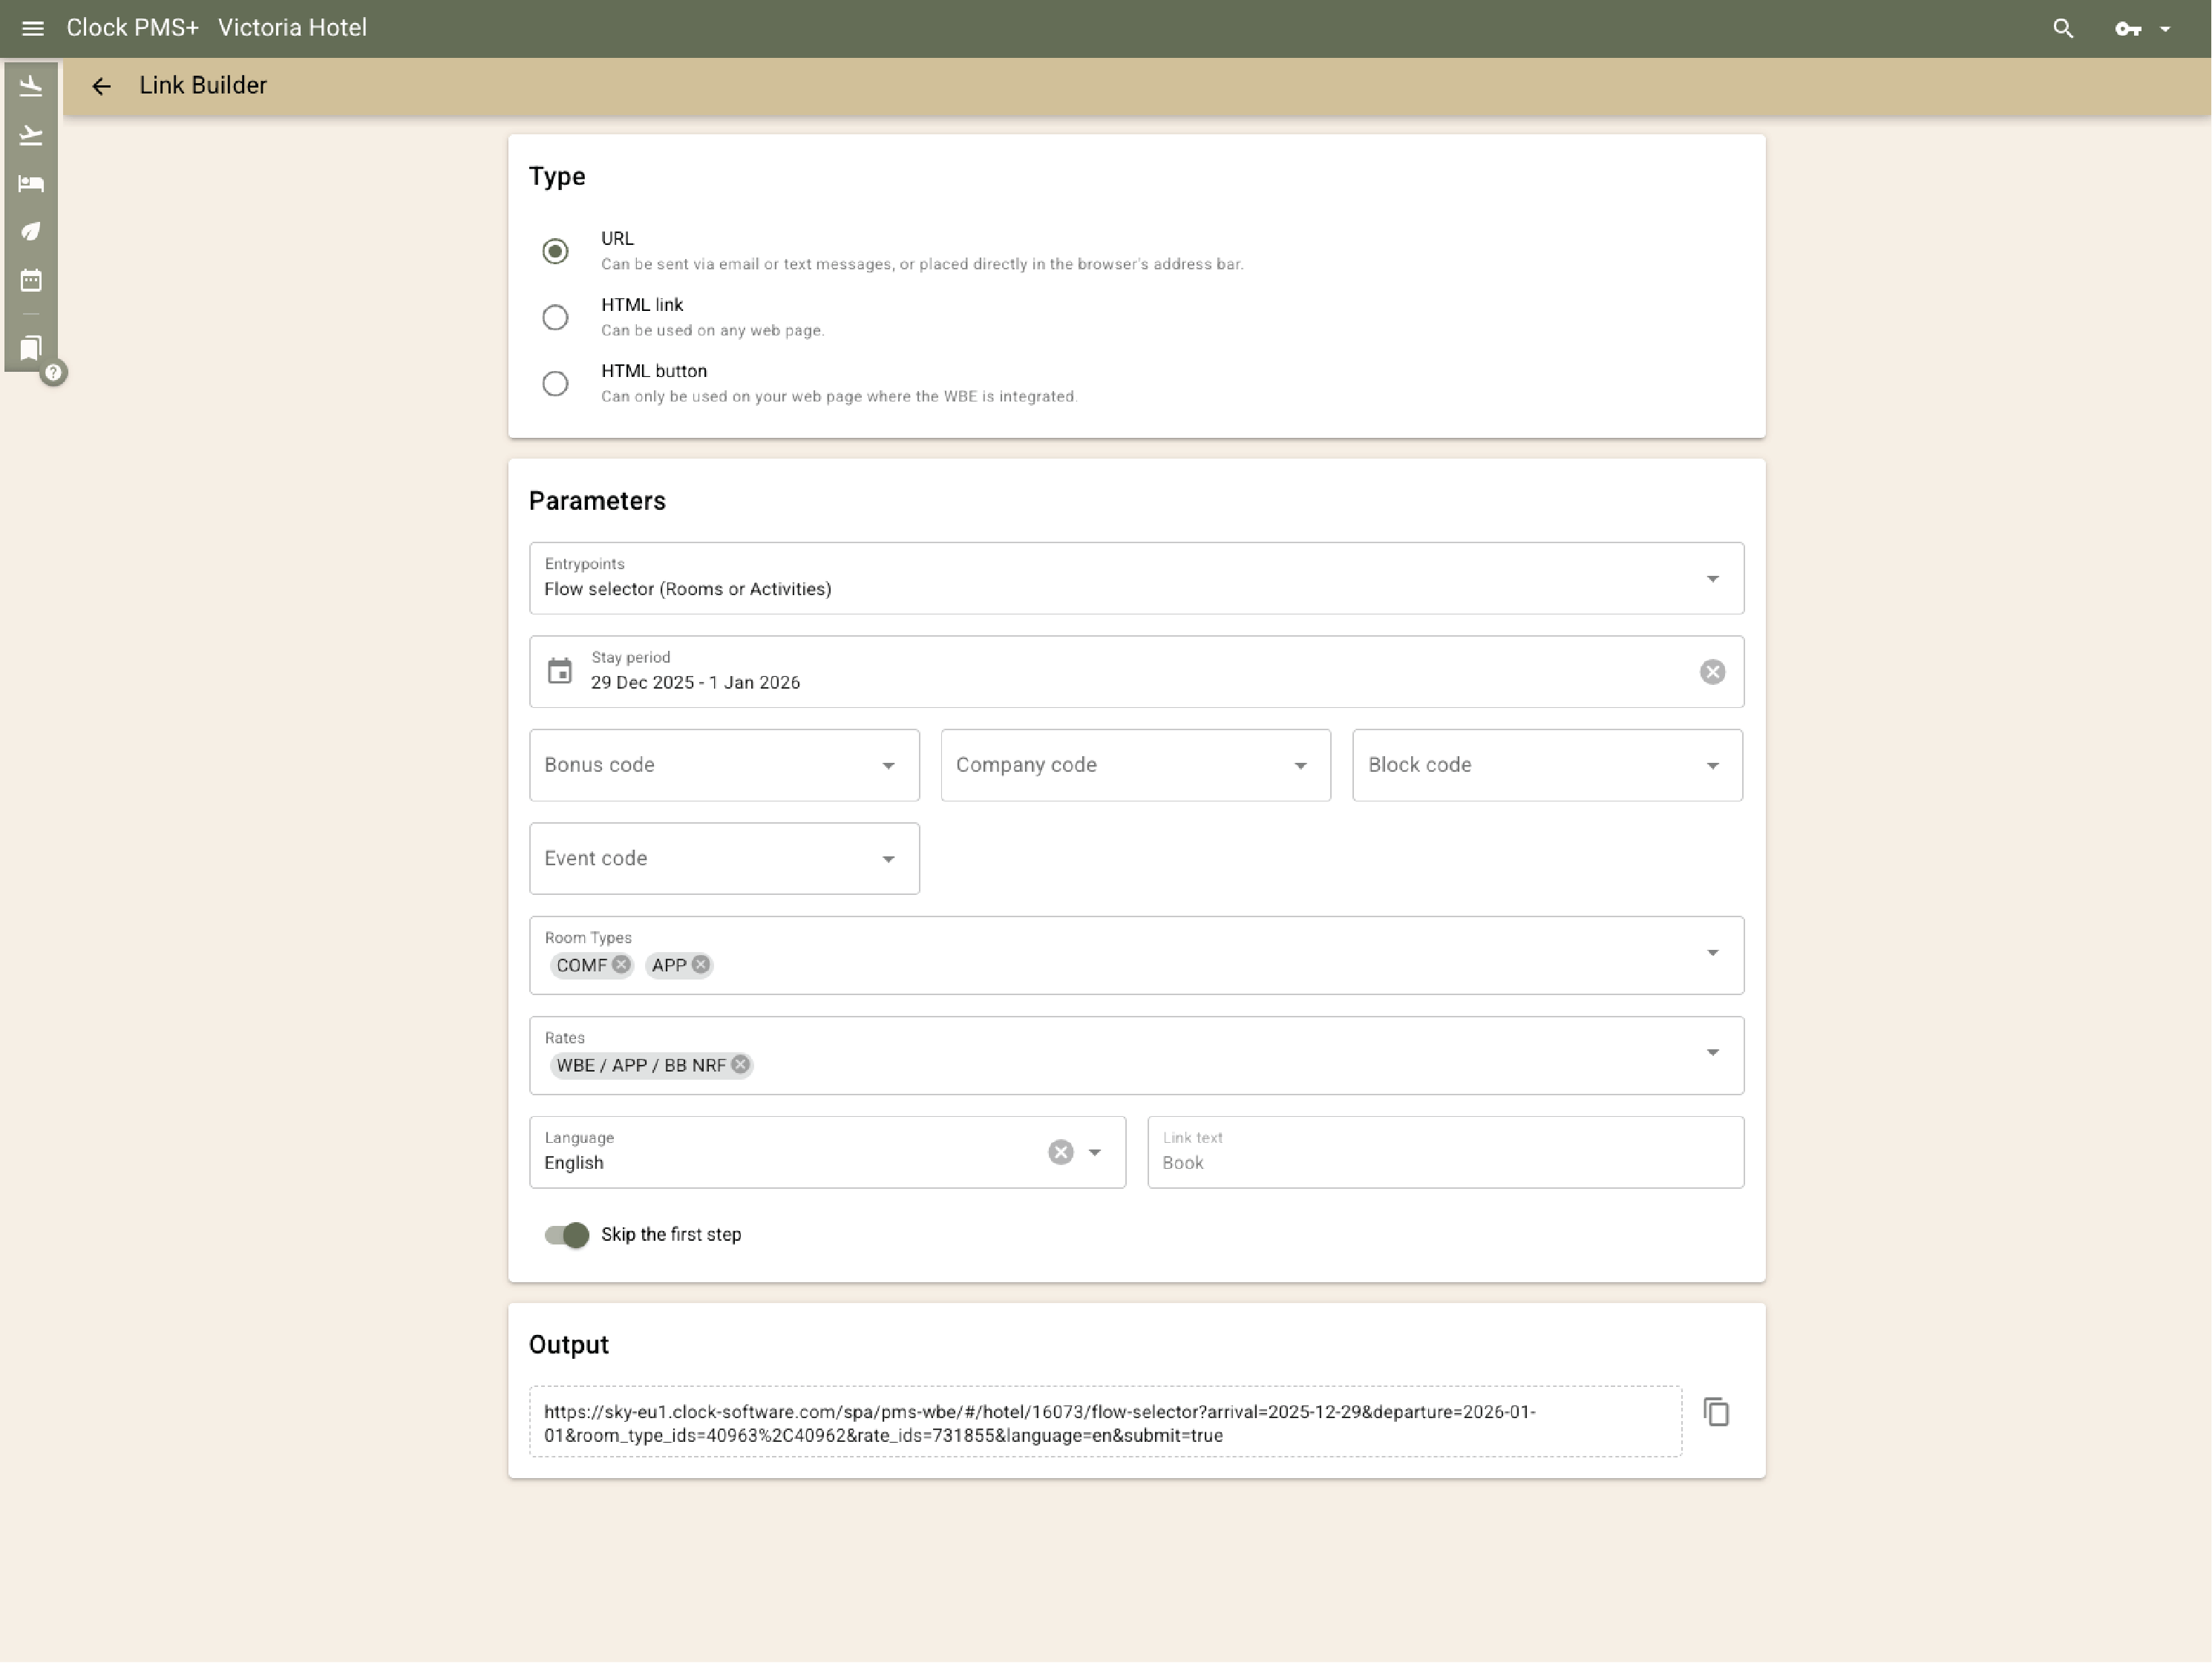Open the rooms bed icon in the sidebar
The width and height of the screenshot is (2212, 1663).
(30, 184)
